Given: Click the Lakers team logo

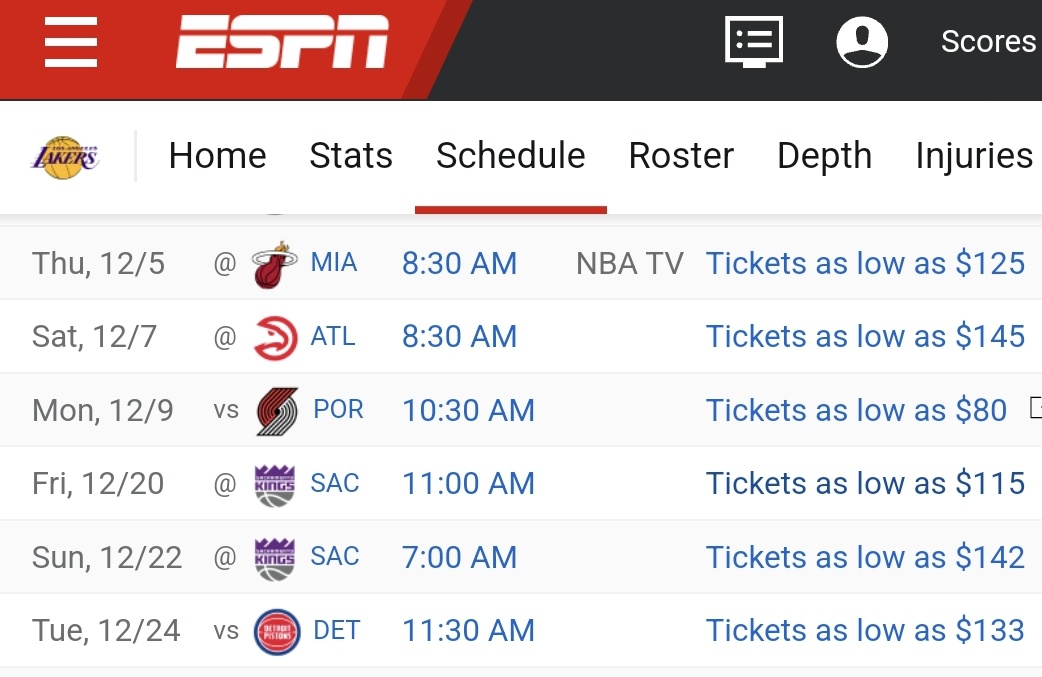Looking at the screenshot, I should pos(66,157).
